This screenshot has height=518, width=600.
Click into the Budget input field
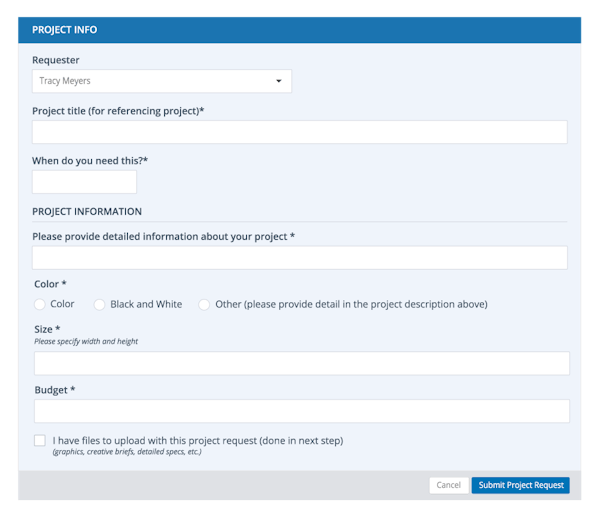click(301, 411)
